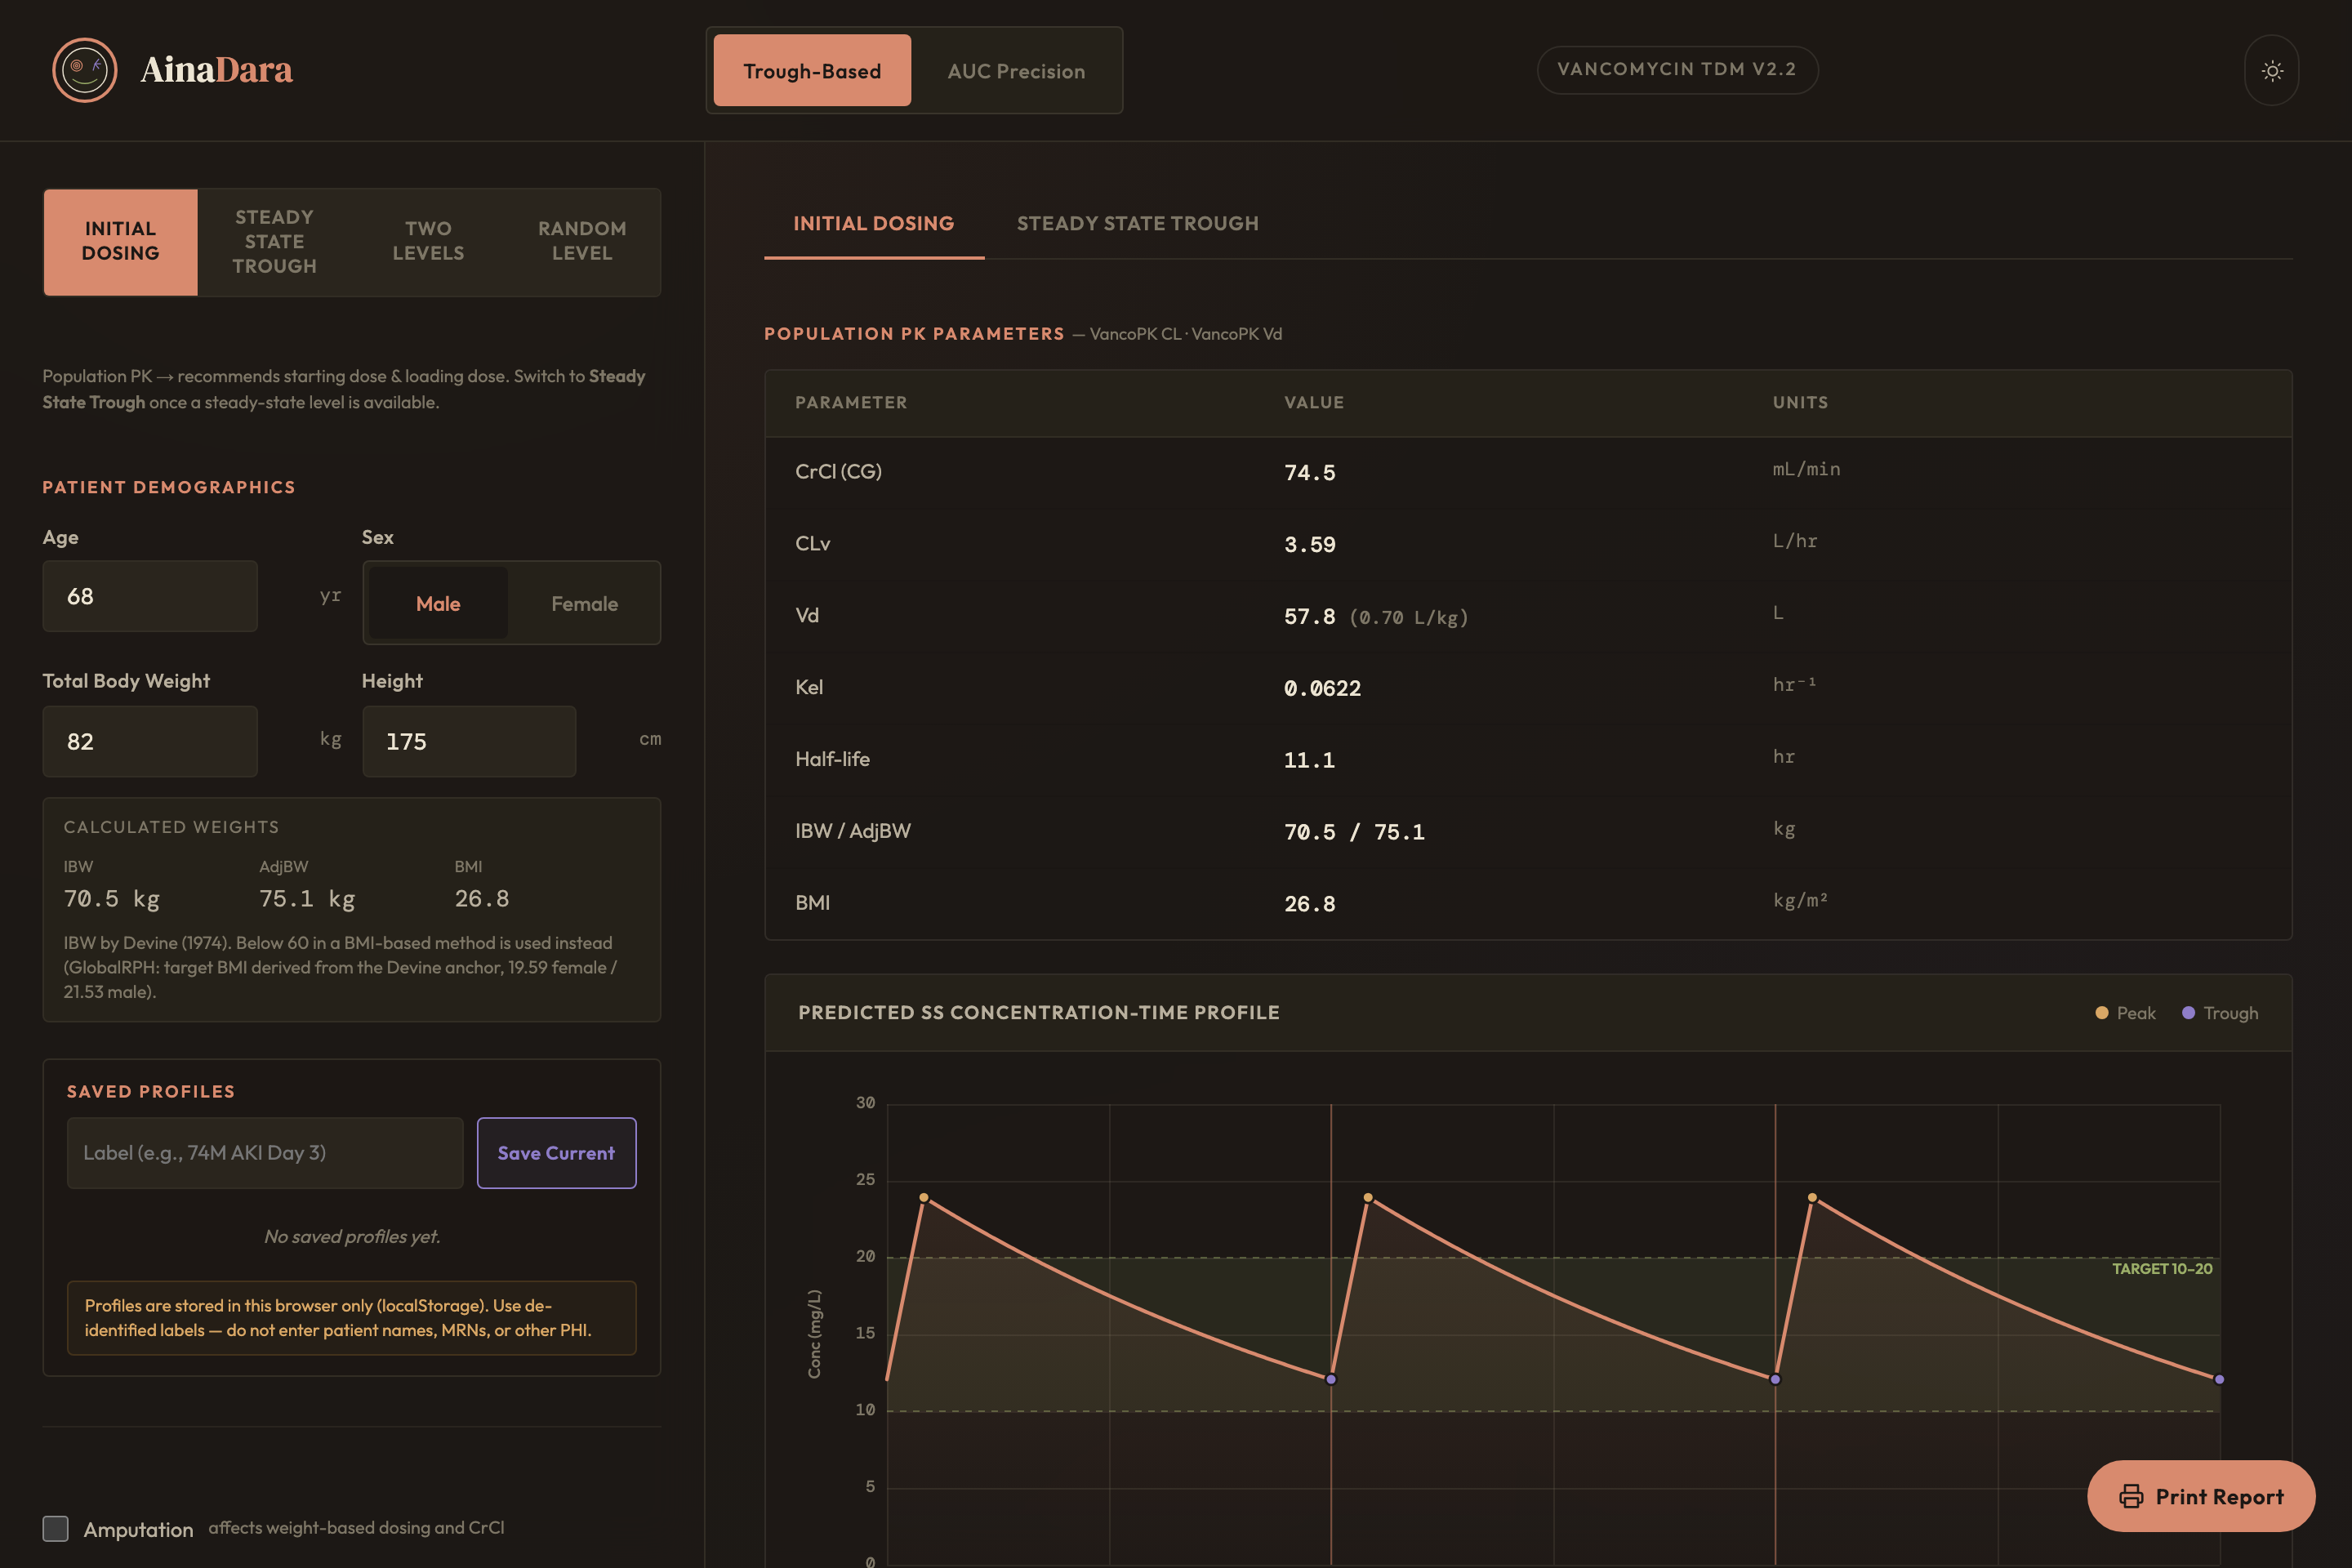Screen dimensions: 2352x1568
Task: Toggle light theme with sun icon
Action: click(x=2272, y=70)
